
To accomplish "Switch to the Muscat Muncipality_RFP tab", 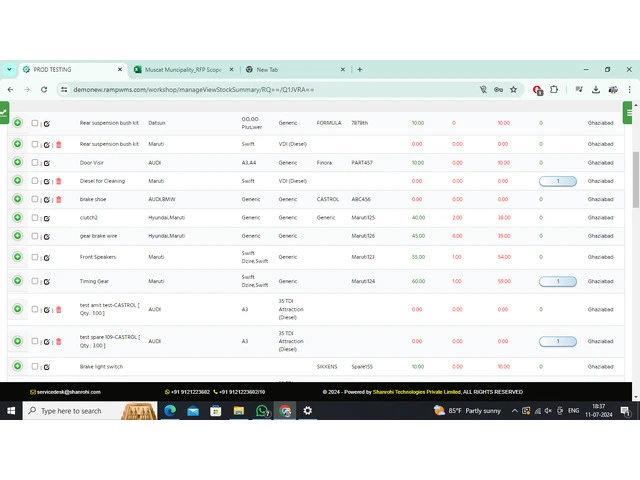I will click(x=177, y=70).
